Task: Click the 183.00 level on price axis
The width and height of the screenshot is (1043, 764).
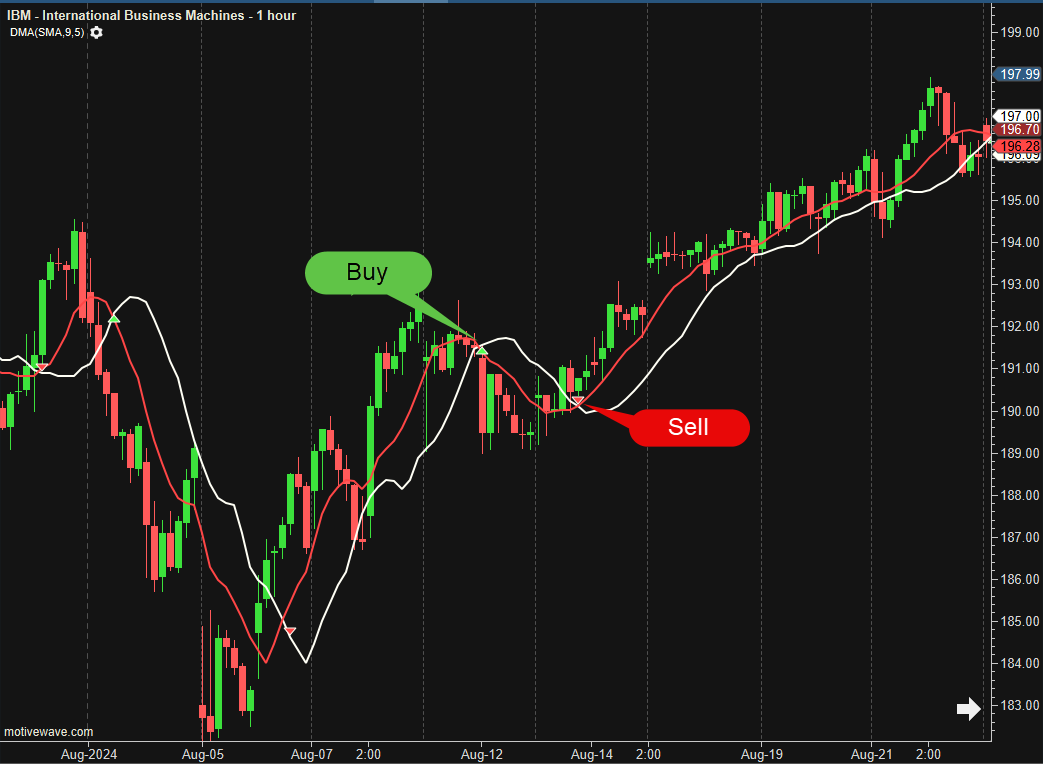Action: point(1020,705)
